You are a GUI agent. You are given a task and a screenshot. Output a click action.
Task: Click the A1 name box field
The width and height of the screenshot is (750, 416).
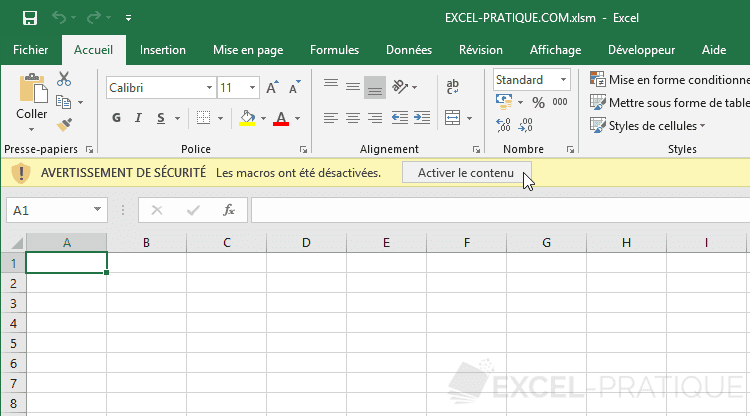pos(48,210)
